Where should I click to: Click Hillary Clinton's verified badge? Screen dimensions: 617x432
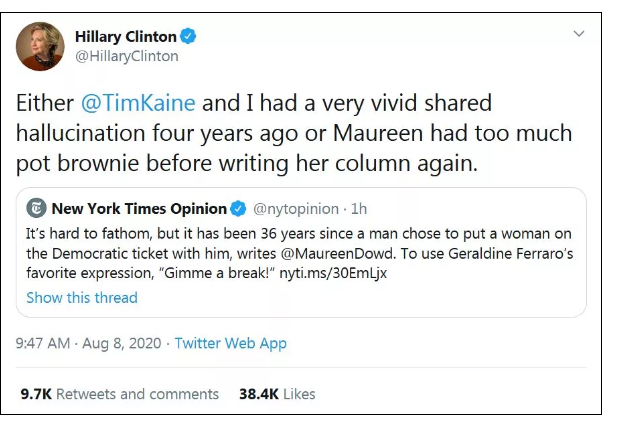pos(188,36)
